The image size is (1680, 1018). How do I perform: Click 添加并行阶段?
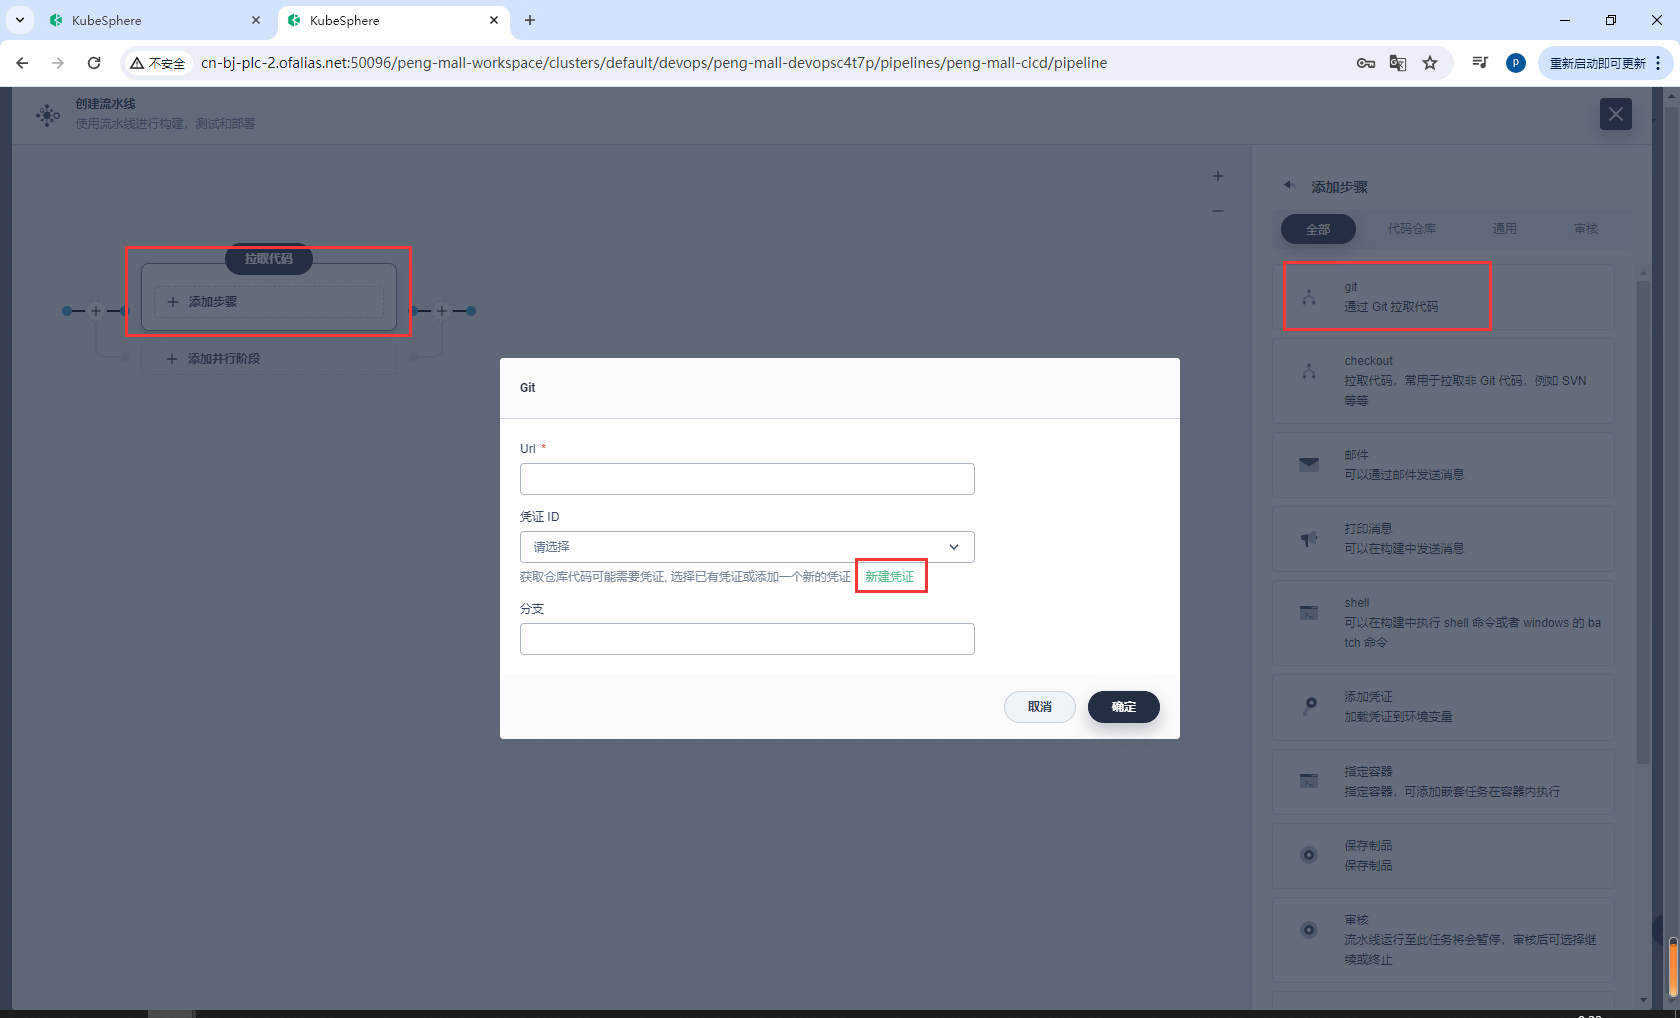coord(269,359)
